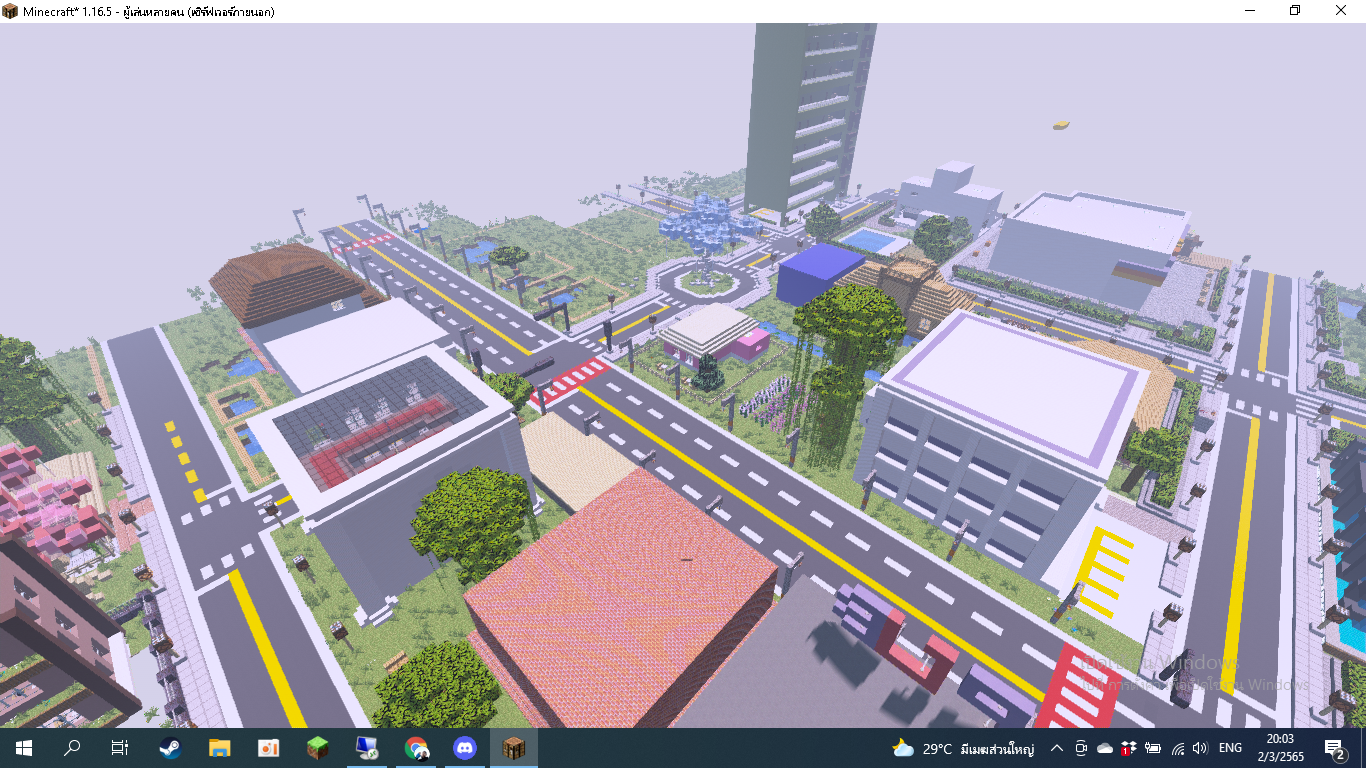Open the weather widget showing 29°C

pyautogui.click(x=962, y=748)
